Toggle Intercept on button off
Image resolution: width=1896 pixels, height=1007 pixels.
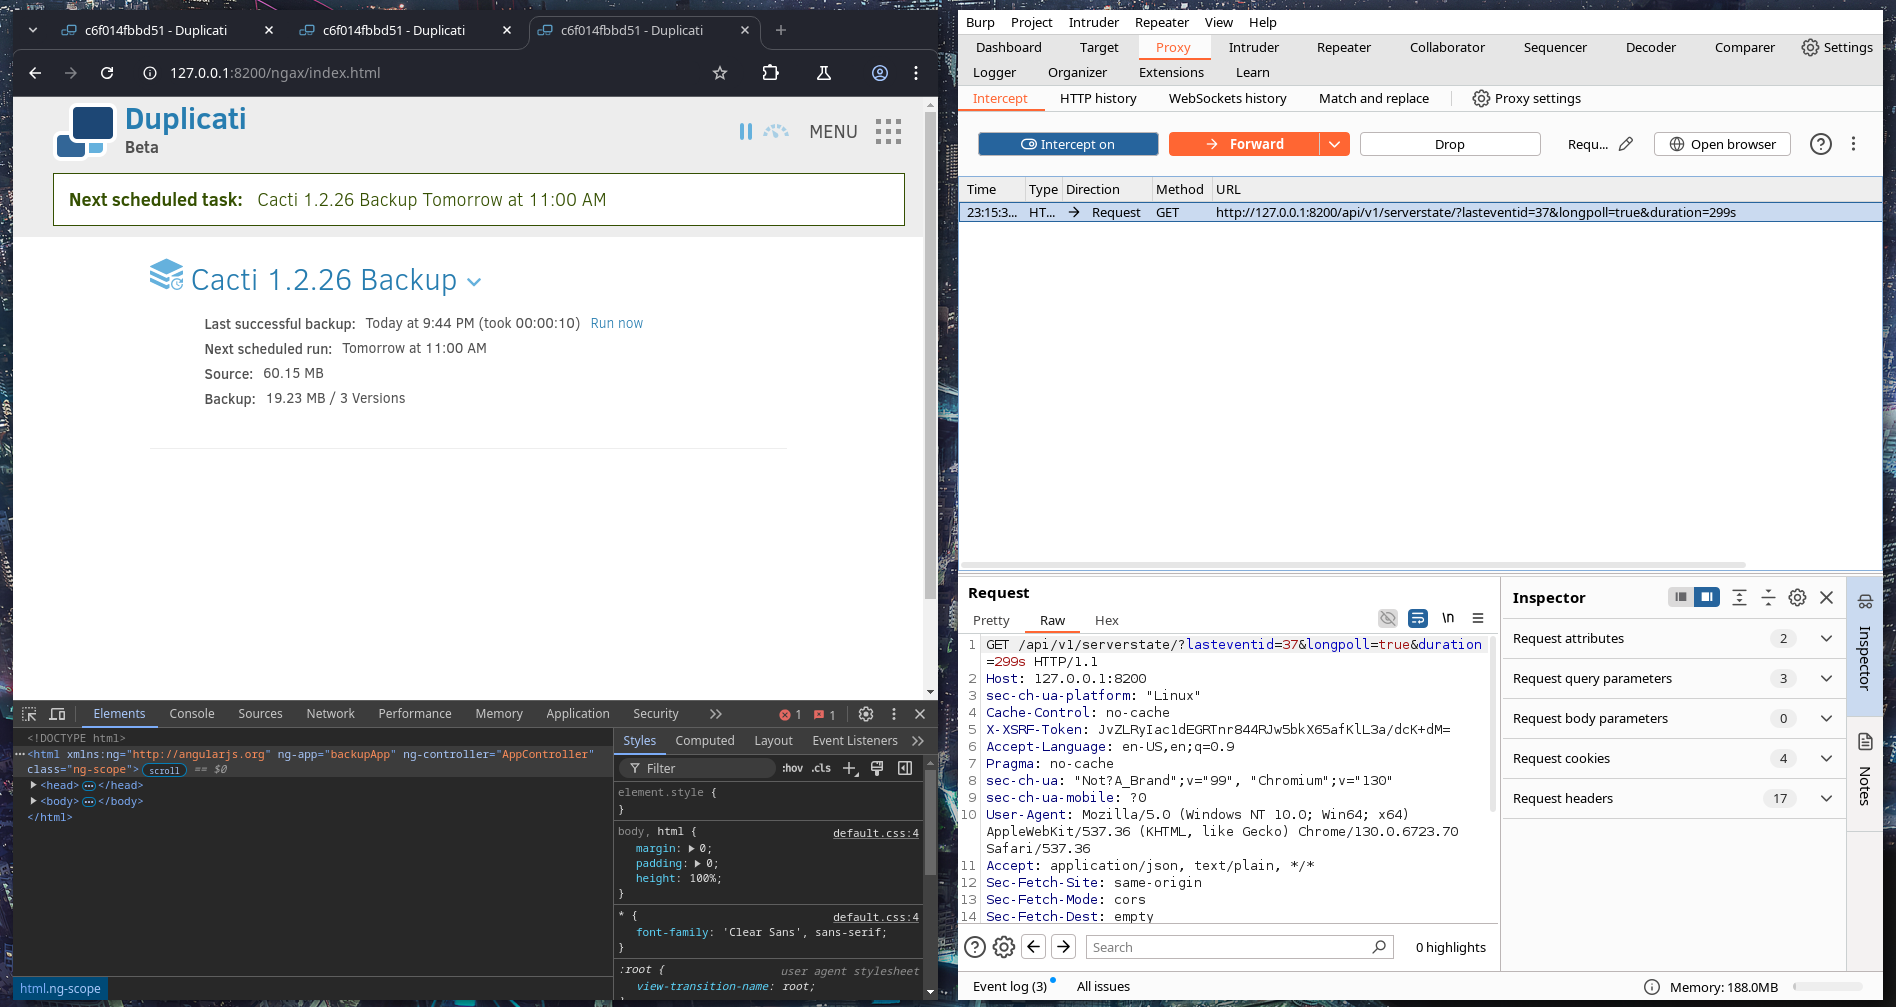click(x=1068, y=144)
